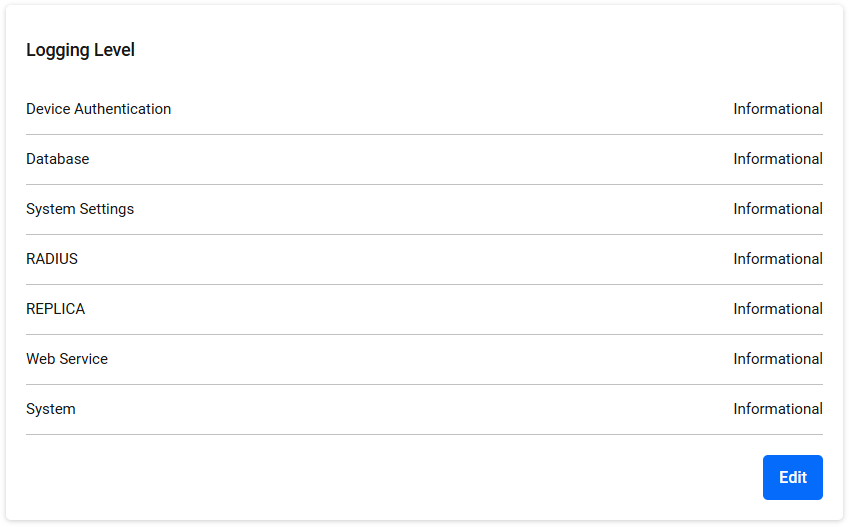Click Informational value for System Settings
This screenshot has width=849, height=527.
[x=778, y=209]
